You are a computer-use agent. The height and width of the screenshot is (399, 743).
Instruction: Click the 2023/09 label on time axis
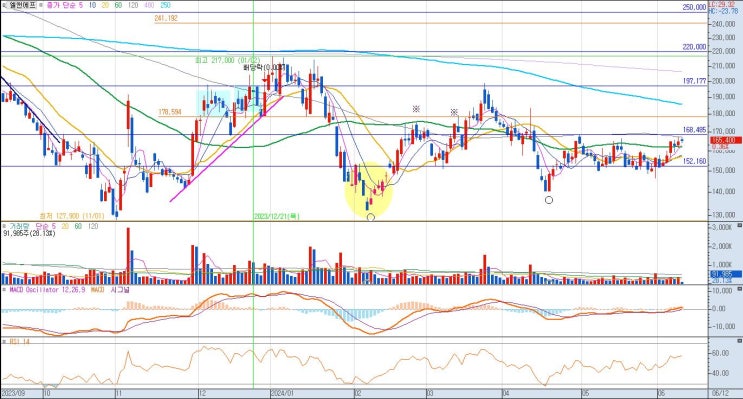coord(12,393)
